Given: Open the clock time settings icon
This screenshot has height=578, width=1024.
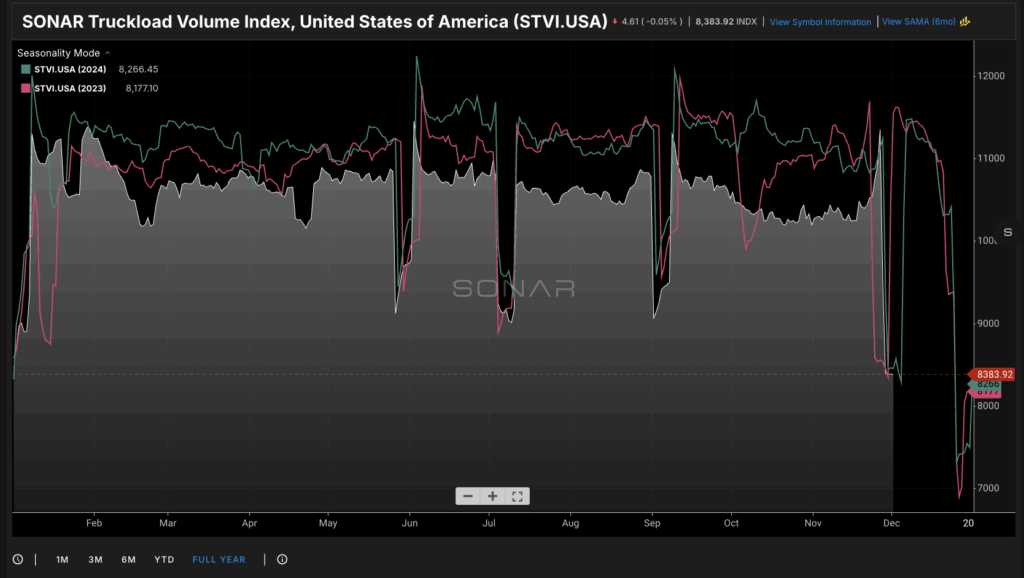Looking at the screenshot, I should click(18, 559).
